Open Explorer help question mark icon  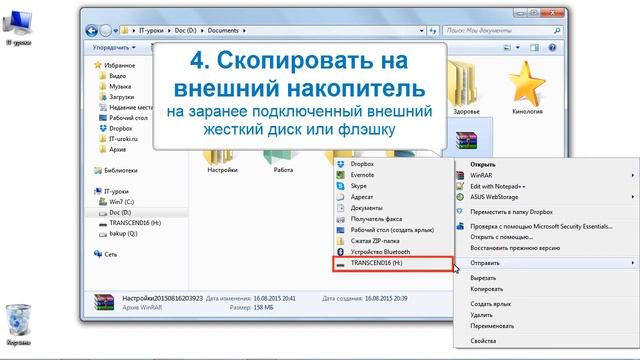coord(552,48)
